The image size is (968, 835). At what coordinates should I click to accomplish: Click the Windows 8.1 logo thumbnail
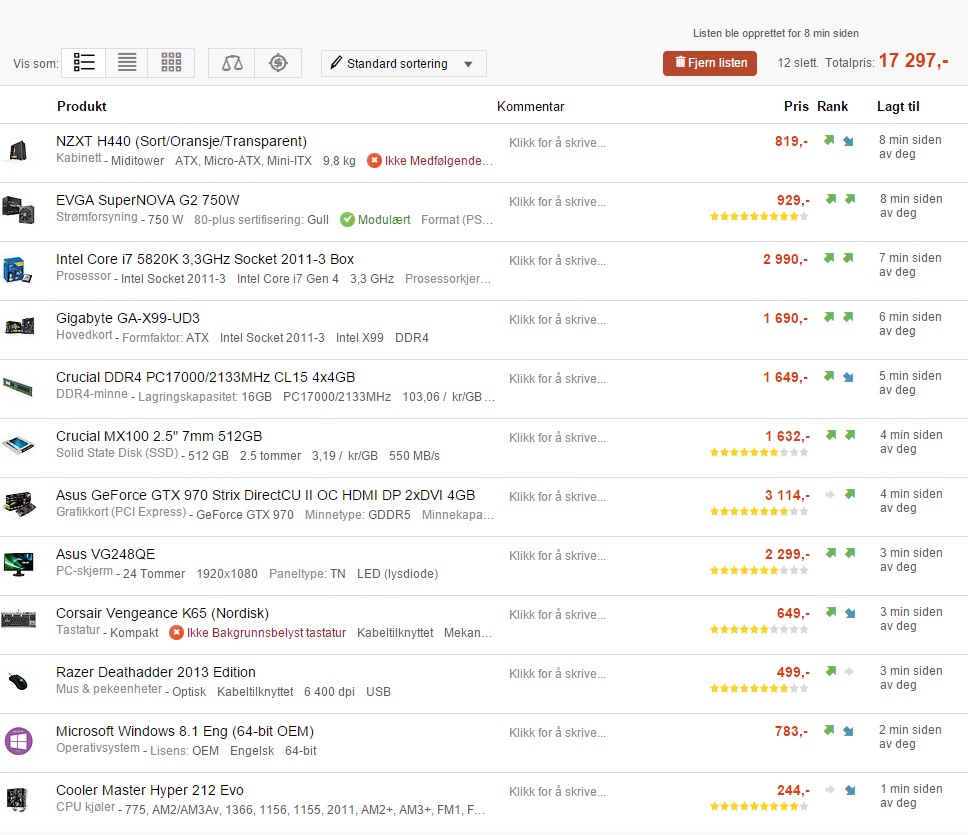(x=19, y=741)
